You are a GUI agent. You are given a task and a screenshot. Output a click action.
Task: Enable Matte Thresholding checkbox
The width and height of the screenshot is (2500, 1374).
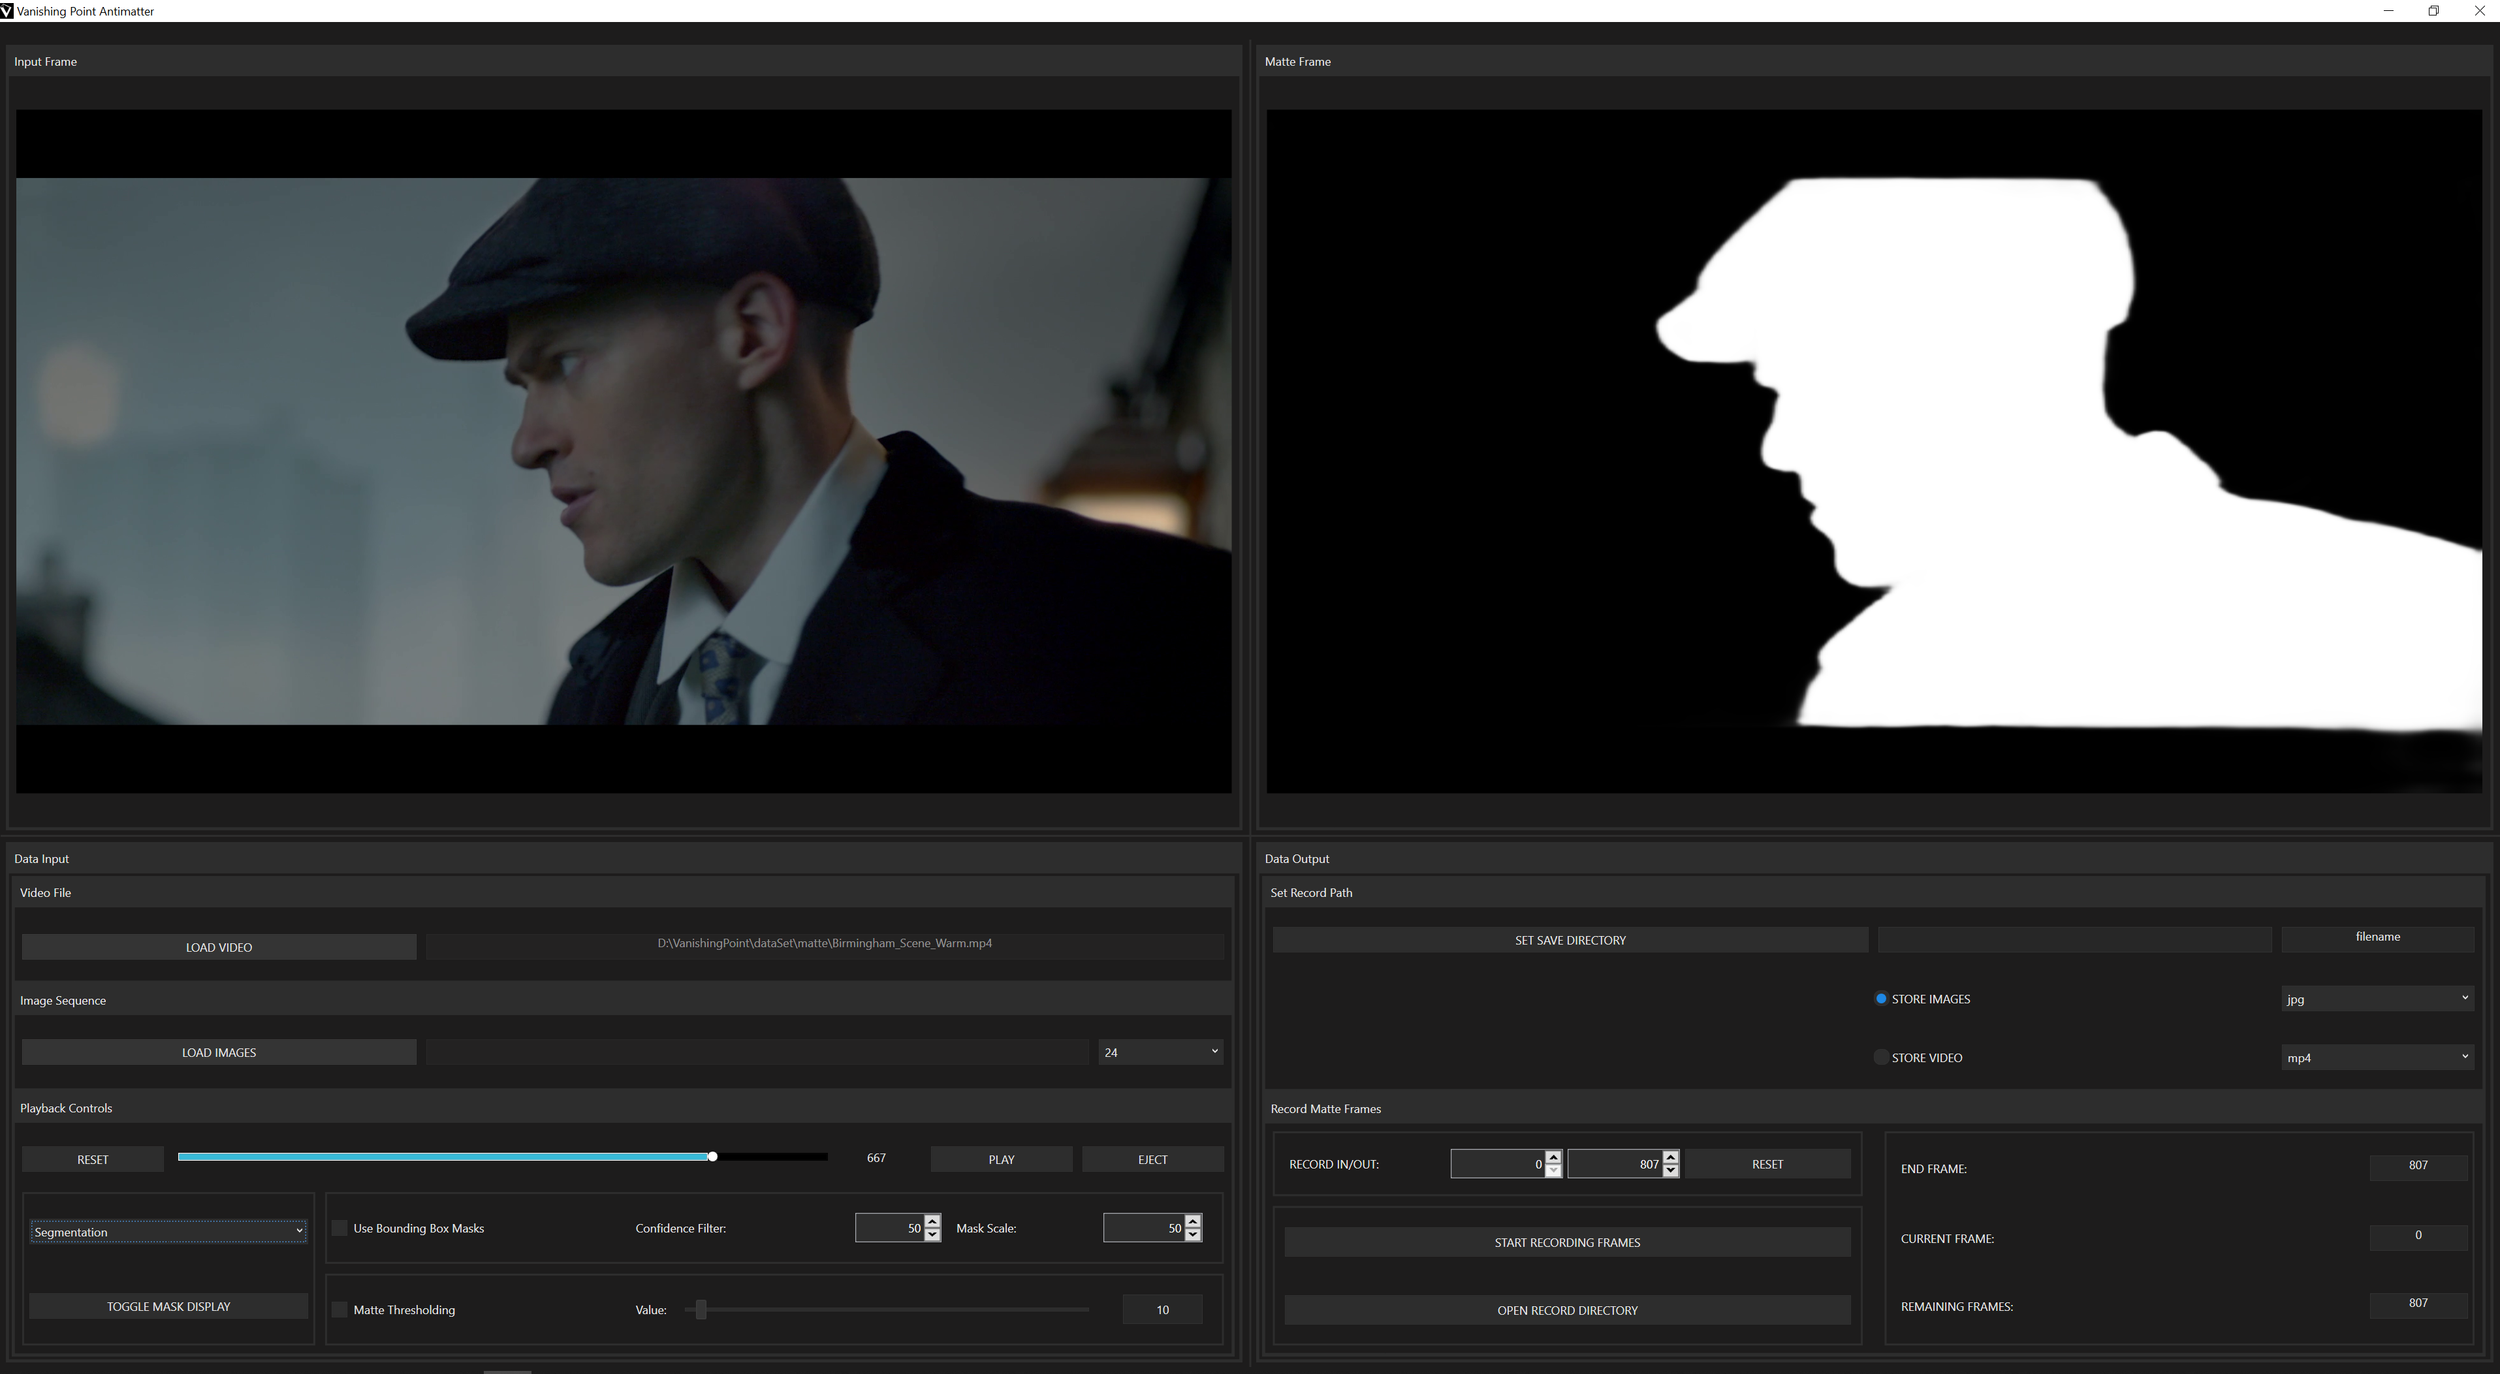340,1310
